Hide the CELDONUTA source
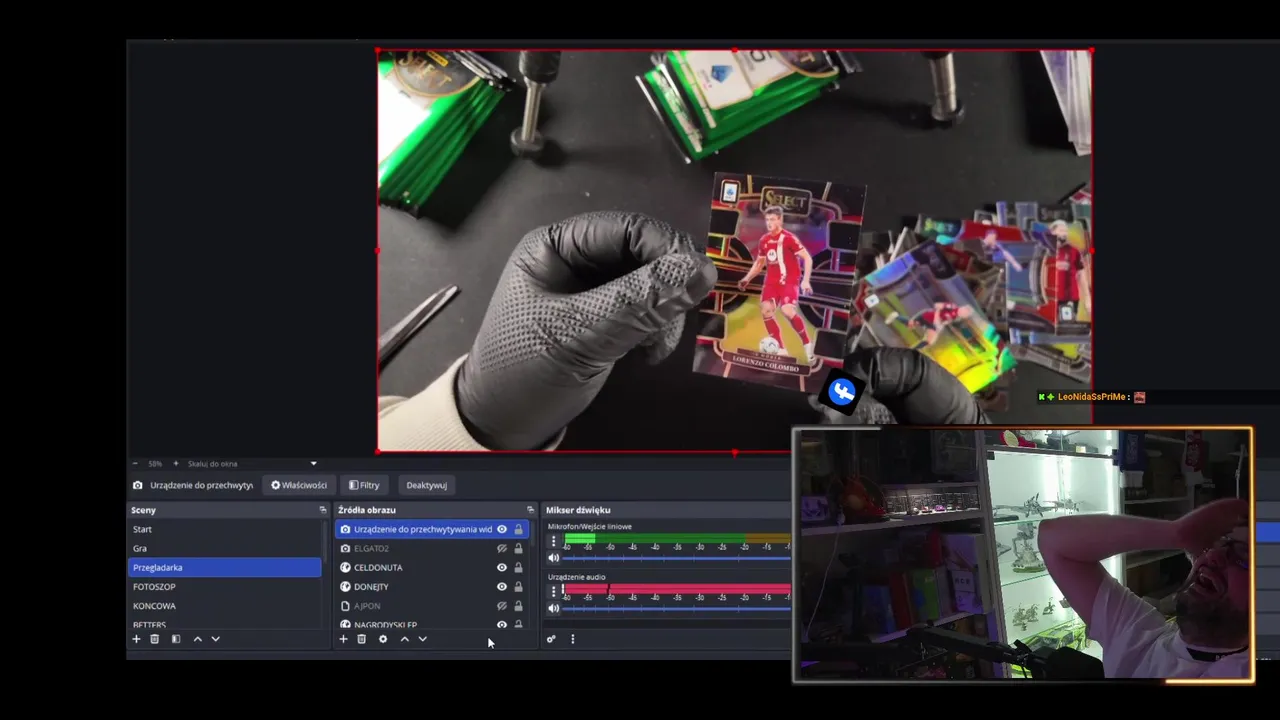Viewport: 1280px width, 720px height. (x=502, y=567)
